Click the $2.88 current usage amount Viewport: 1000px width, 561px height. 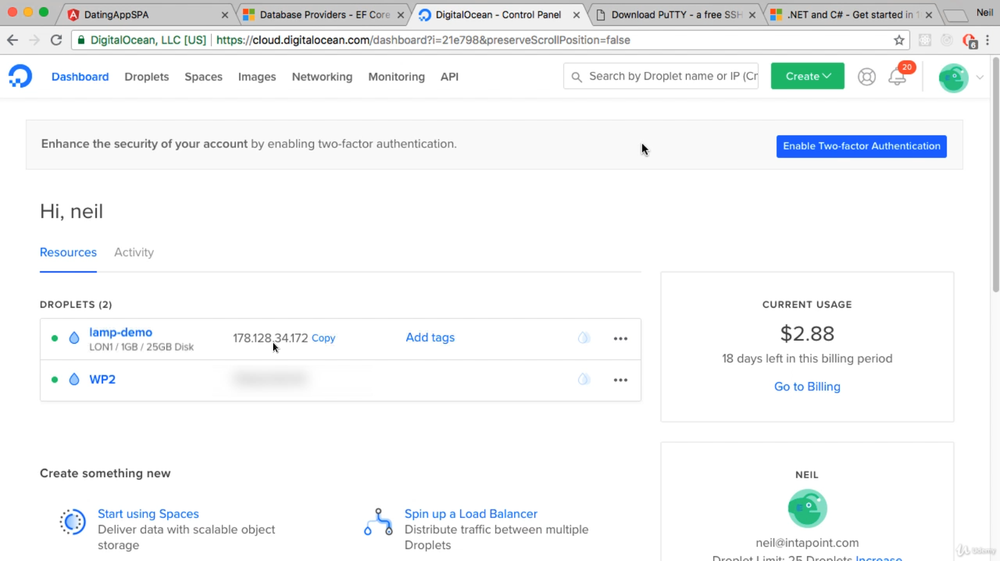(x=807, y=333)
